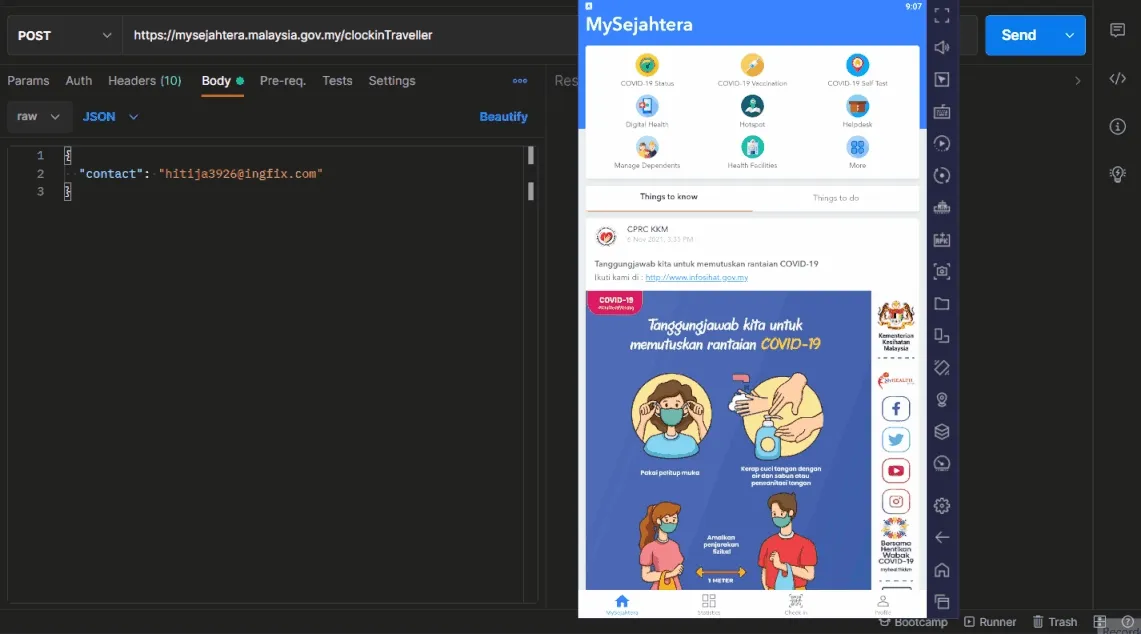Open Hotspot in MySejahtera
1141x634 pixels.
click(752, 111)
